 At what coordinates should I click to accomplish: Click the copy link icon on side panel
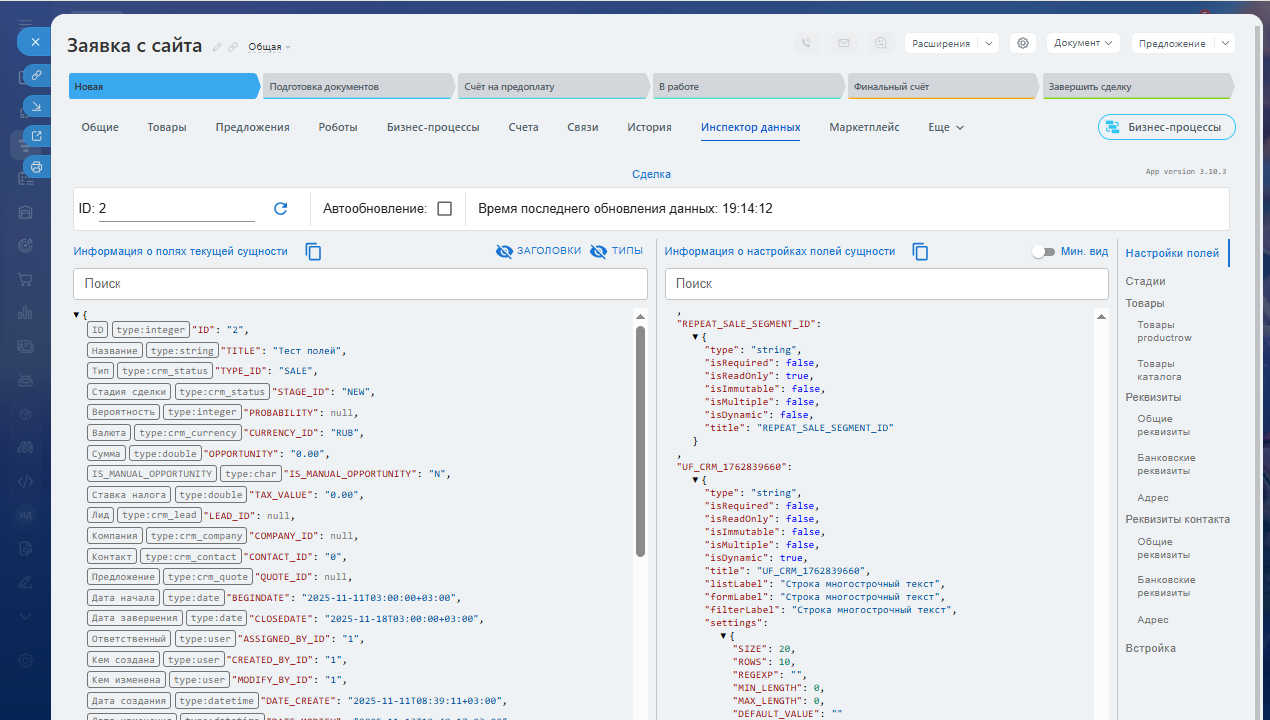(36, 75)
